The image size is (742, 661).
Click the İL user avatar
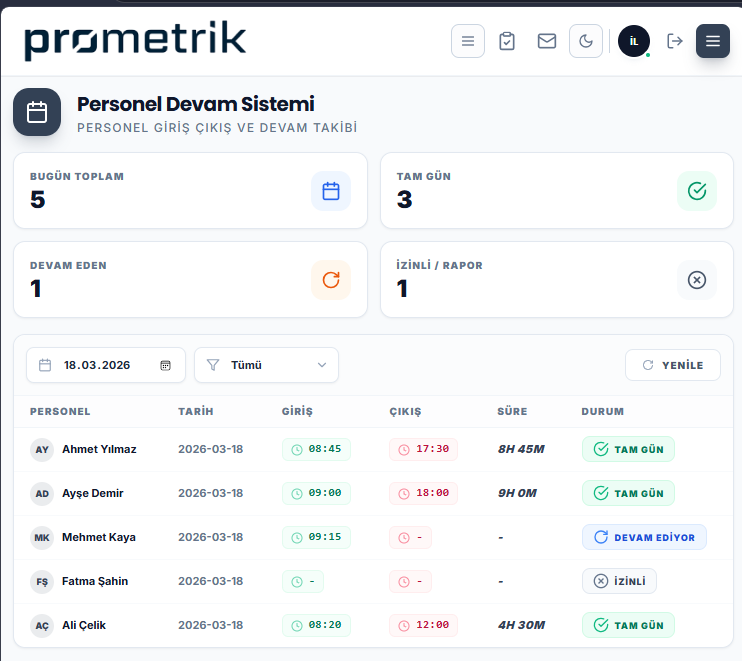tap(634, 41)
